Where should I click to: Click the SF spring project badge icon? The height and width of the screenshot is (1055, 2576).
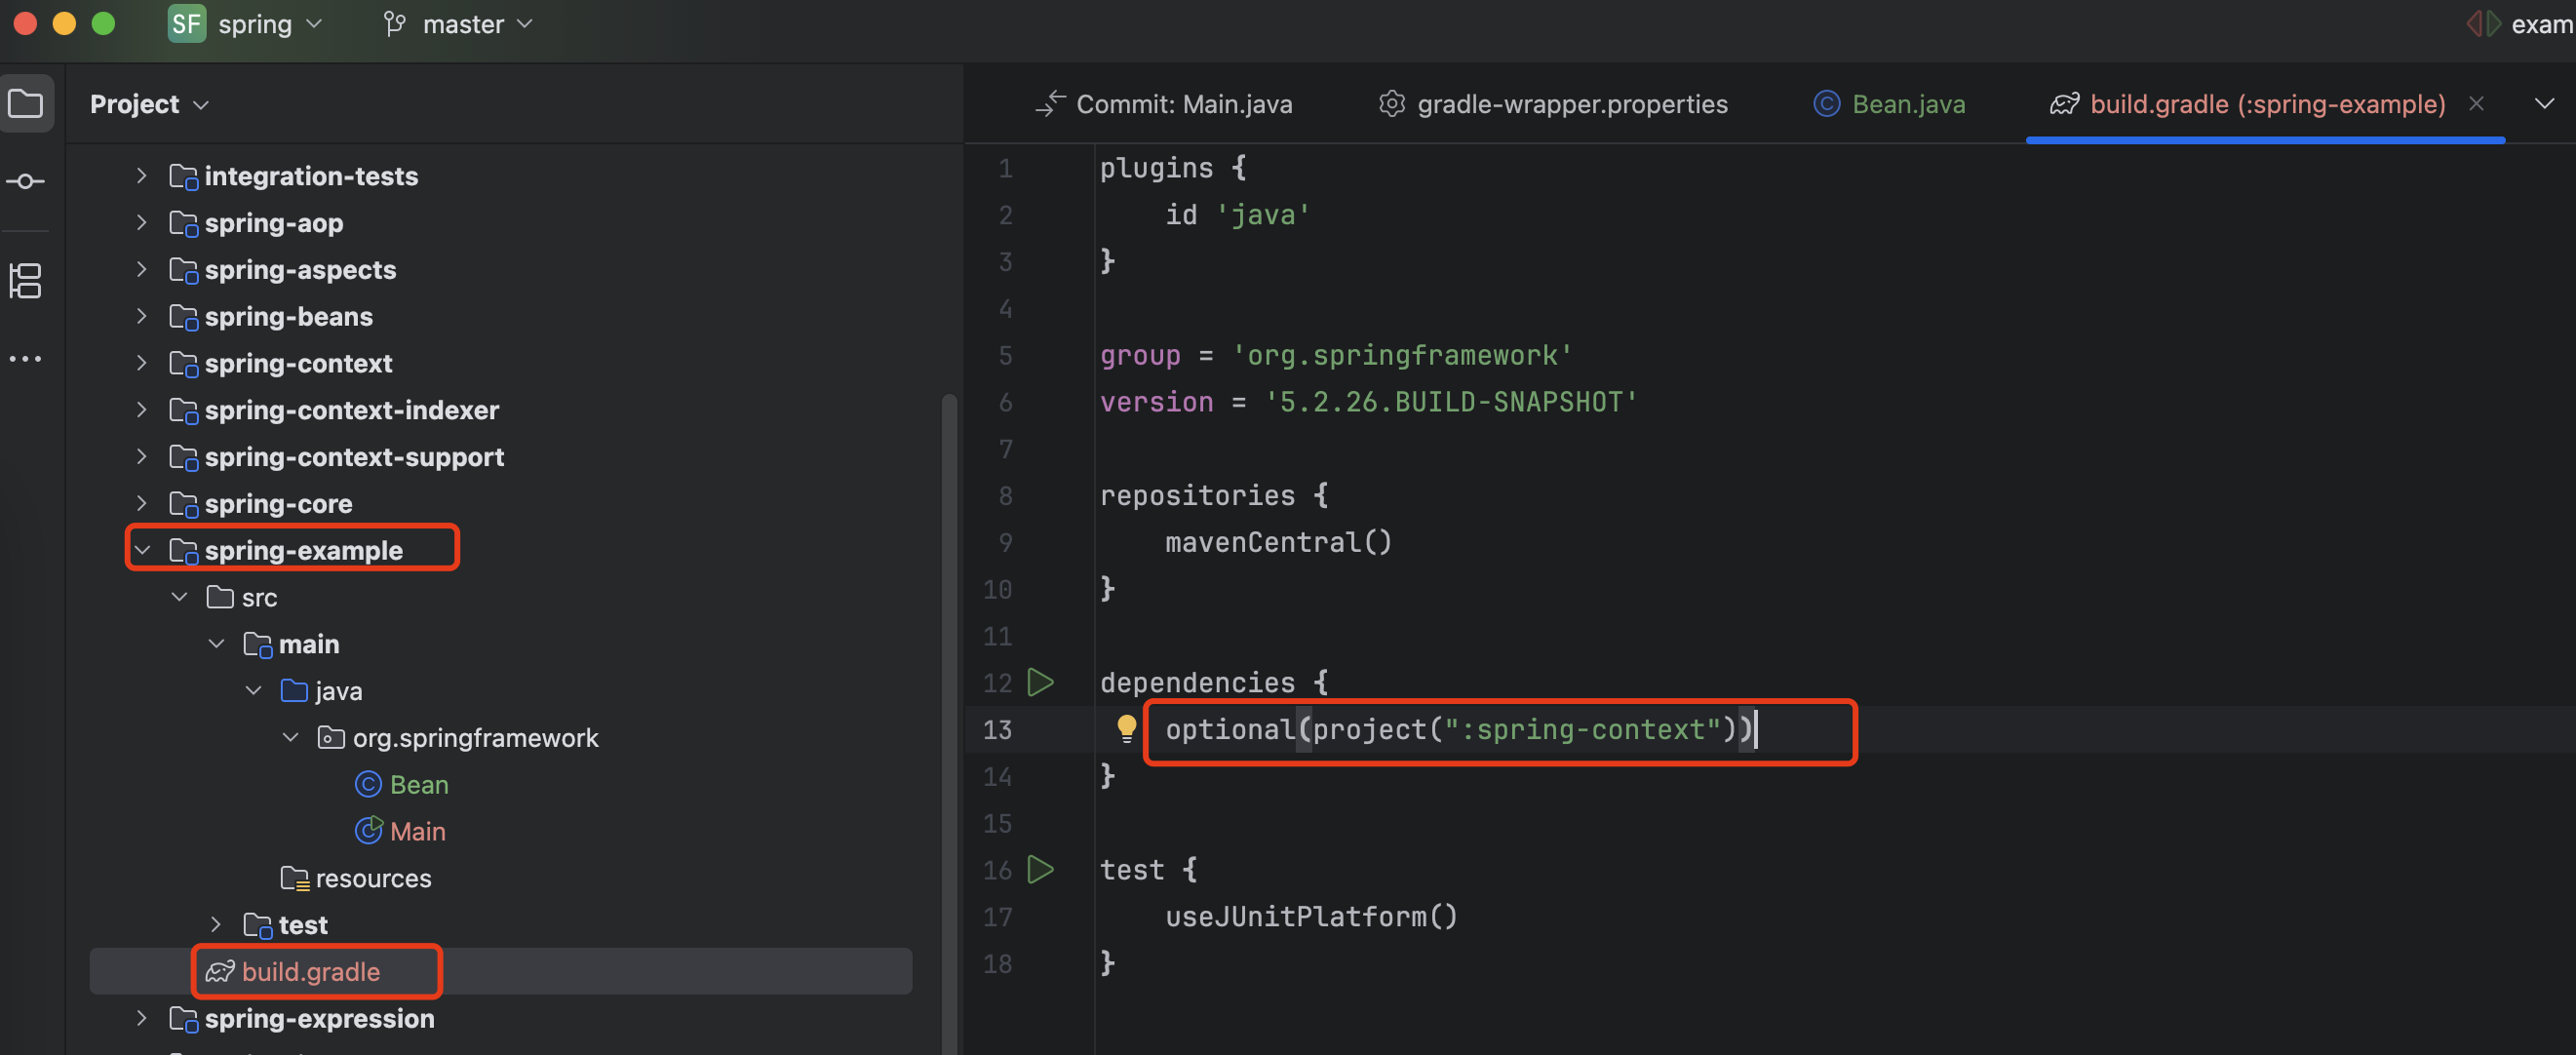point(187,24)
